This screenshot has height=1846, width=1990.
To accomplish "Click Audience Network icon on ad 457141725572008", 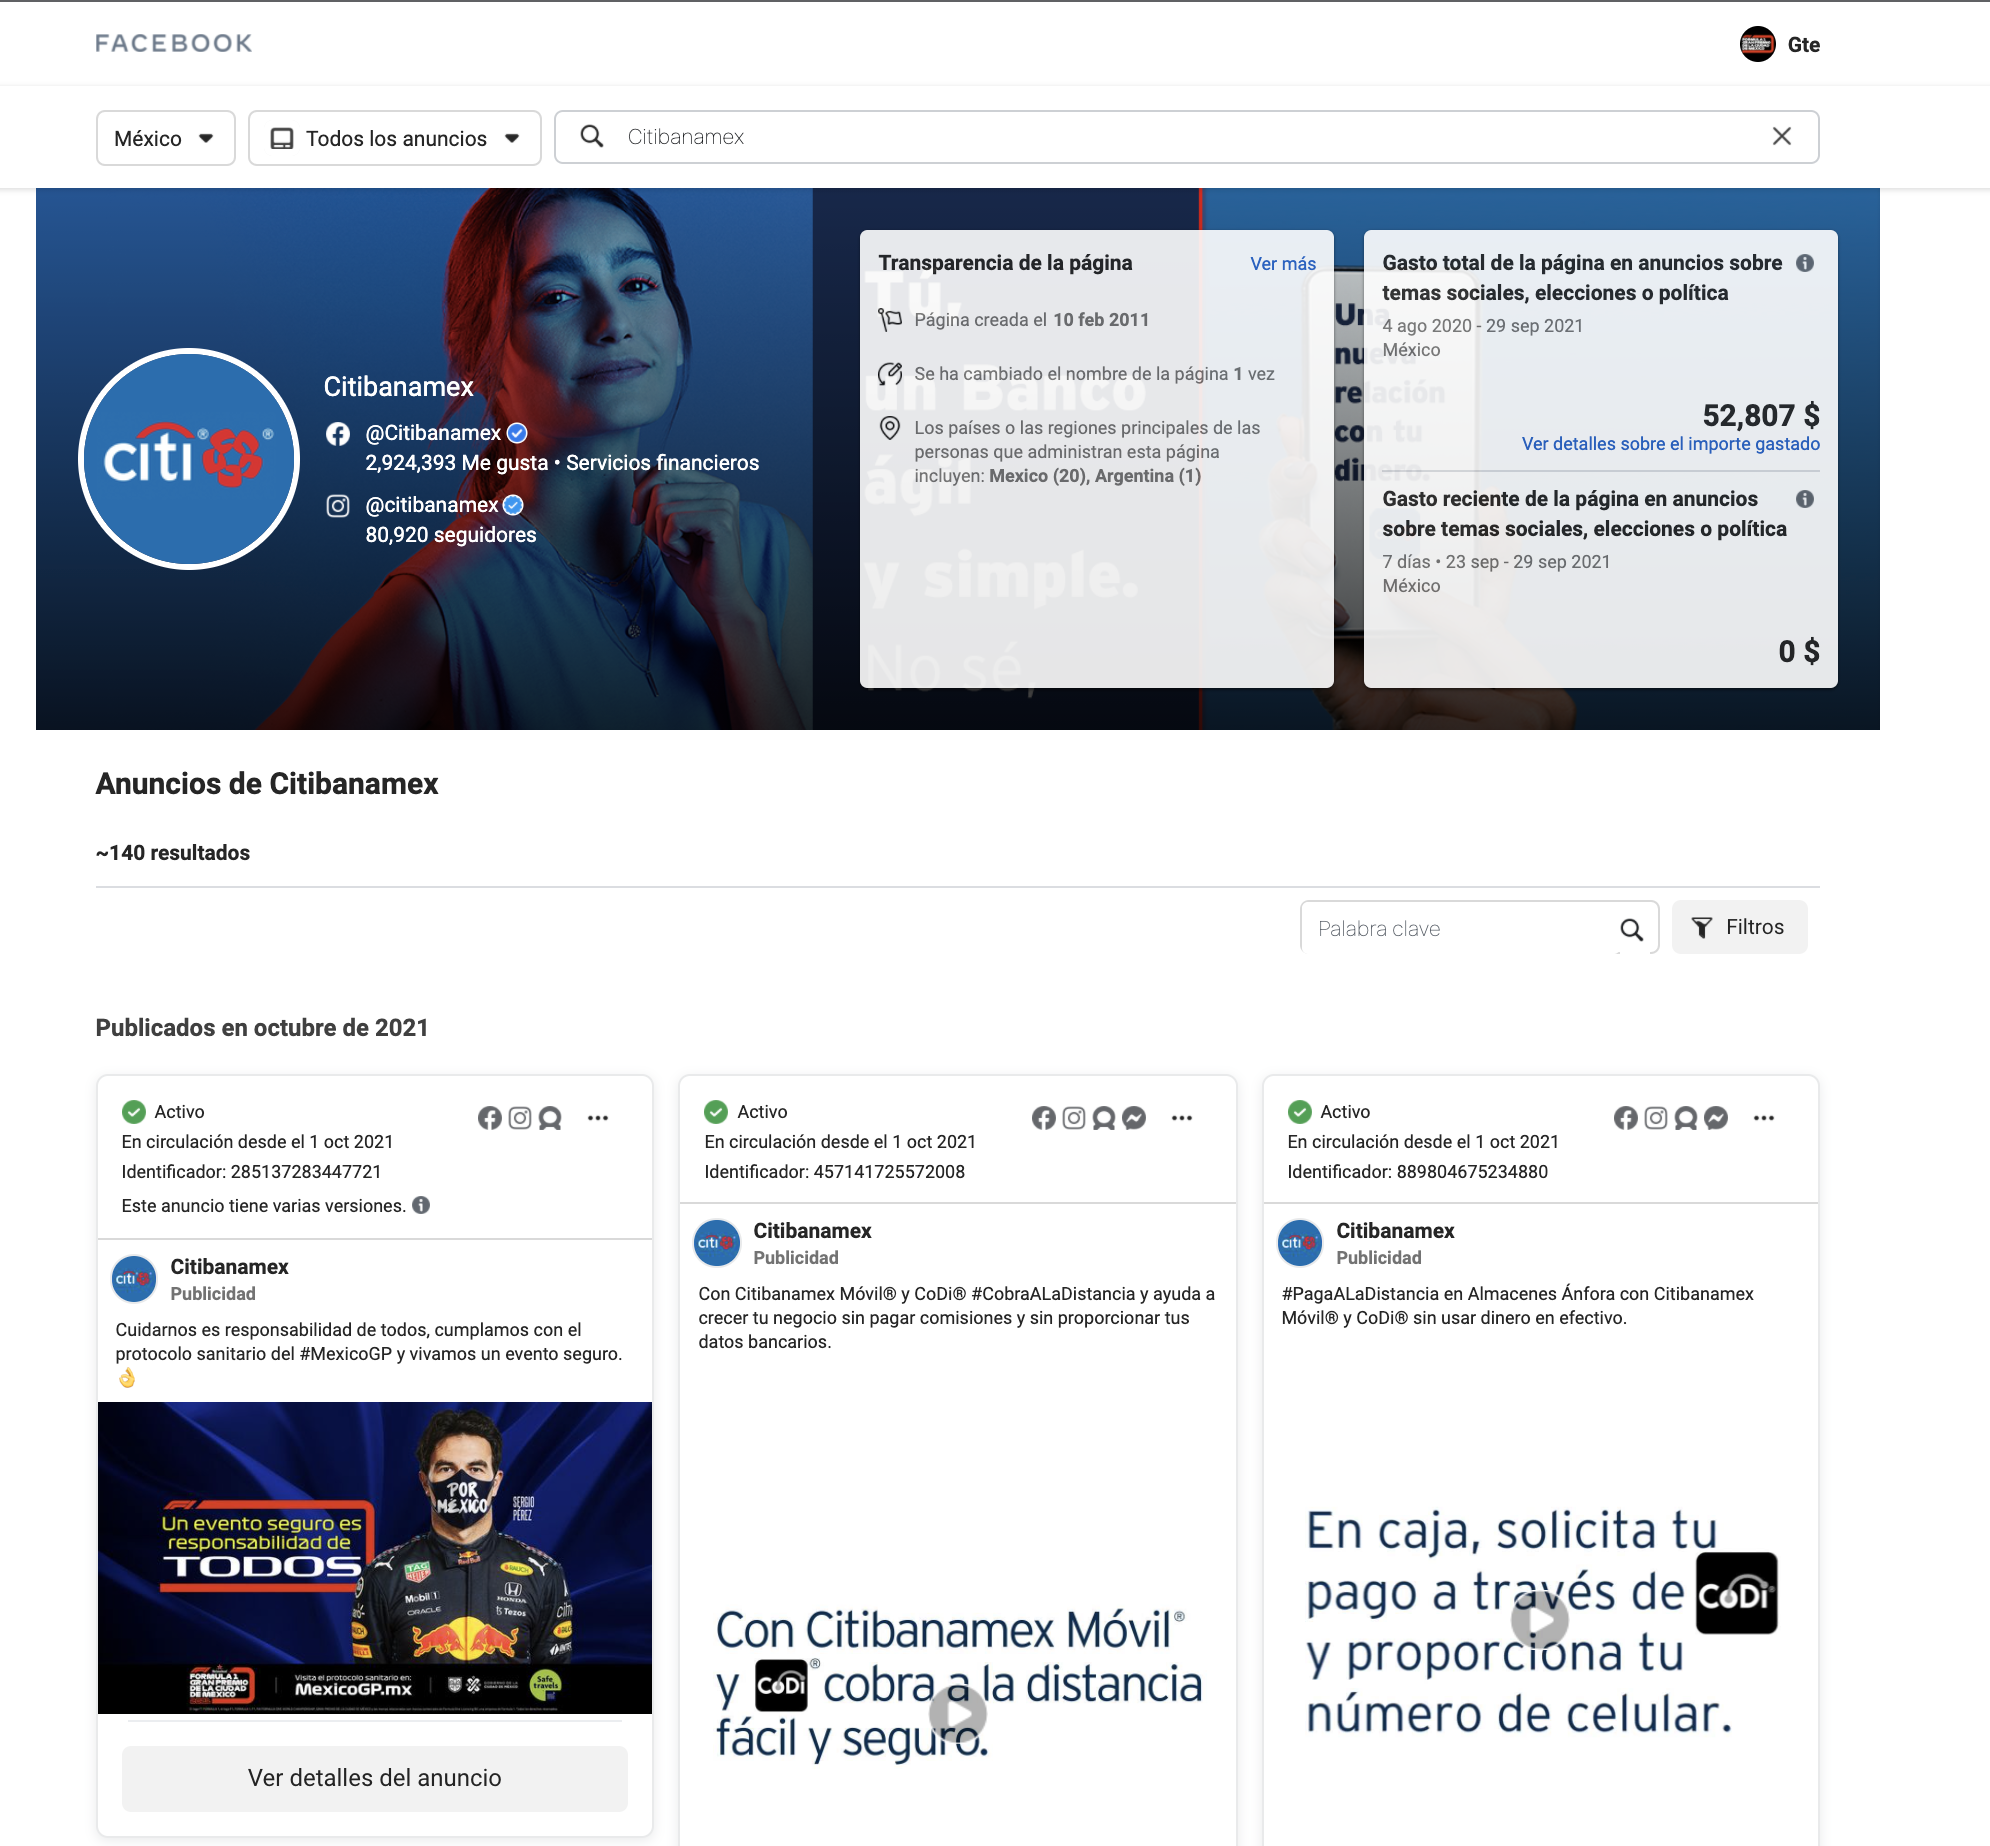I will coord(1104,1118).
